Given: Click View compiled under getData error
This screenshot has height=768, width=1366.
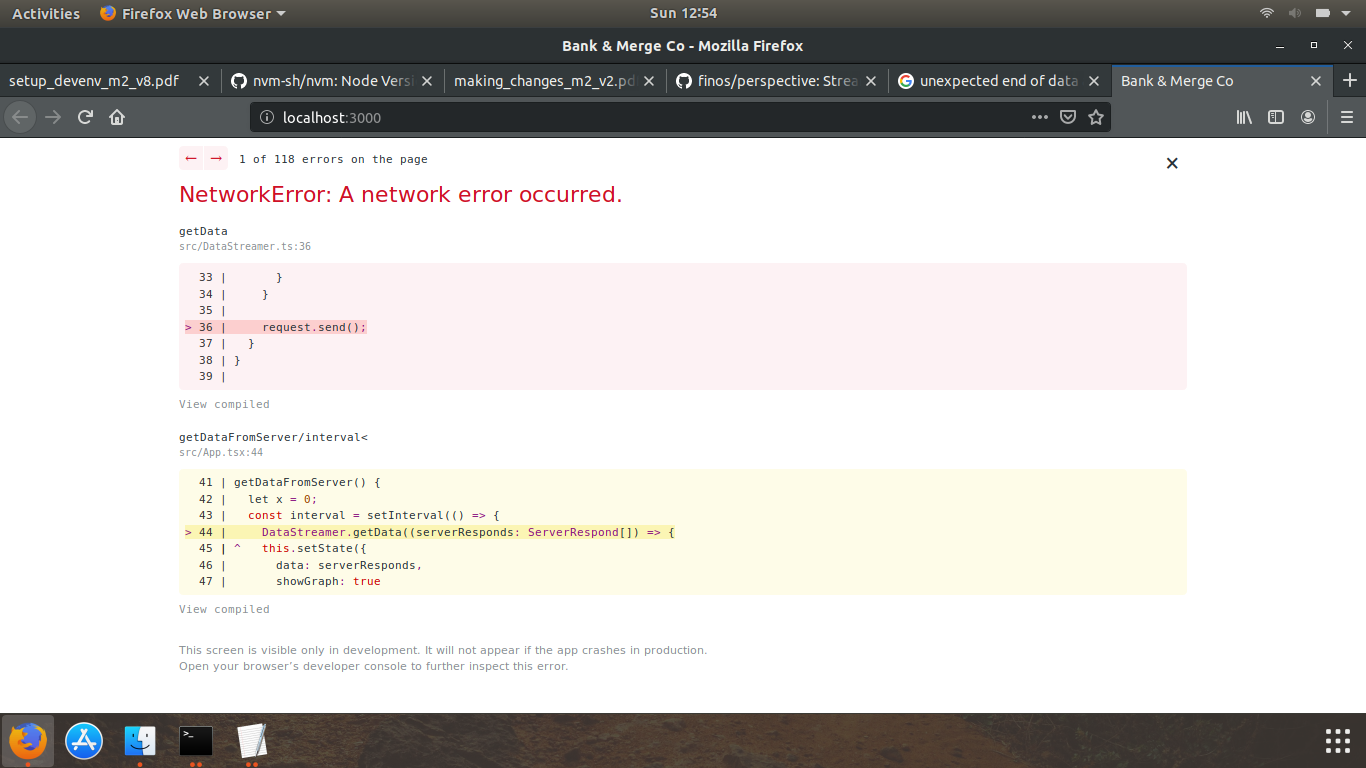Looking at the screenshot, I should pos(224,404).
